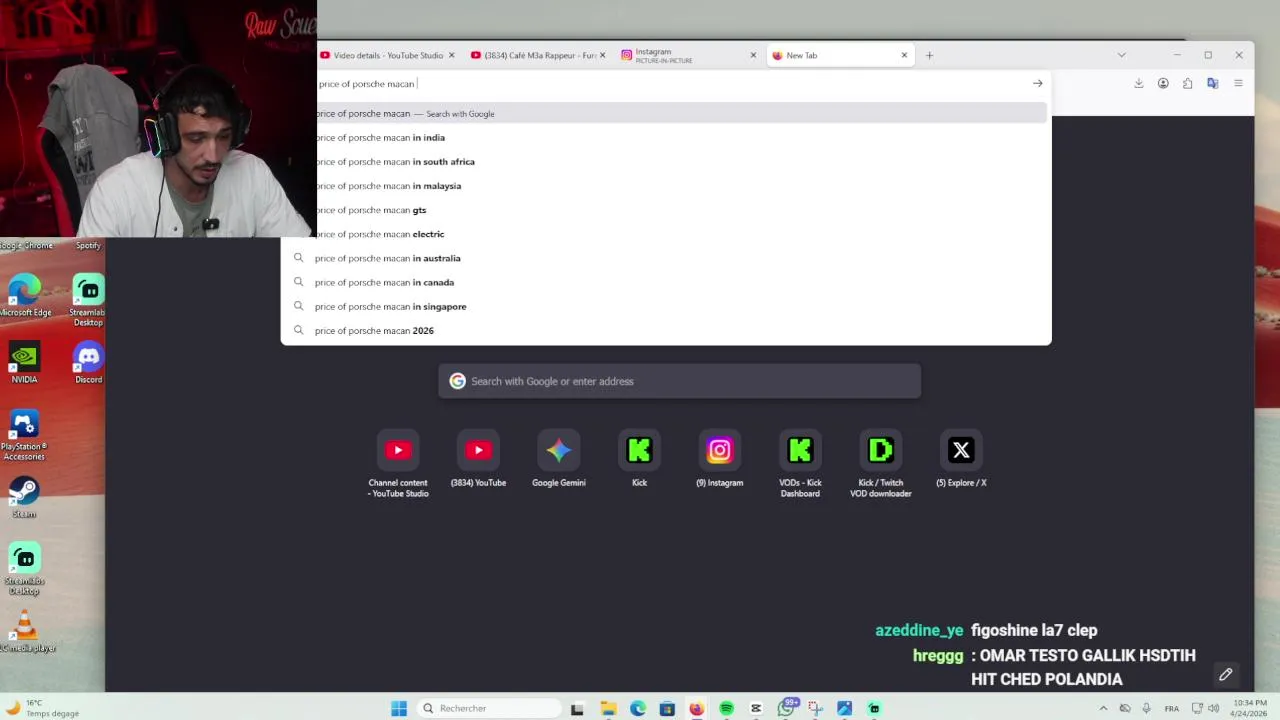Select suggestion 'in malaysia'
The width and height of the screenshot is (1280, 720).
pyautogui.click(x=682, y=186)
